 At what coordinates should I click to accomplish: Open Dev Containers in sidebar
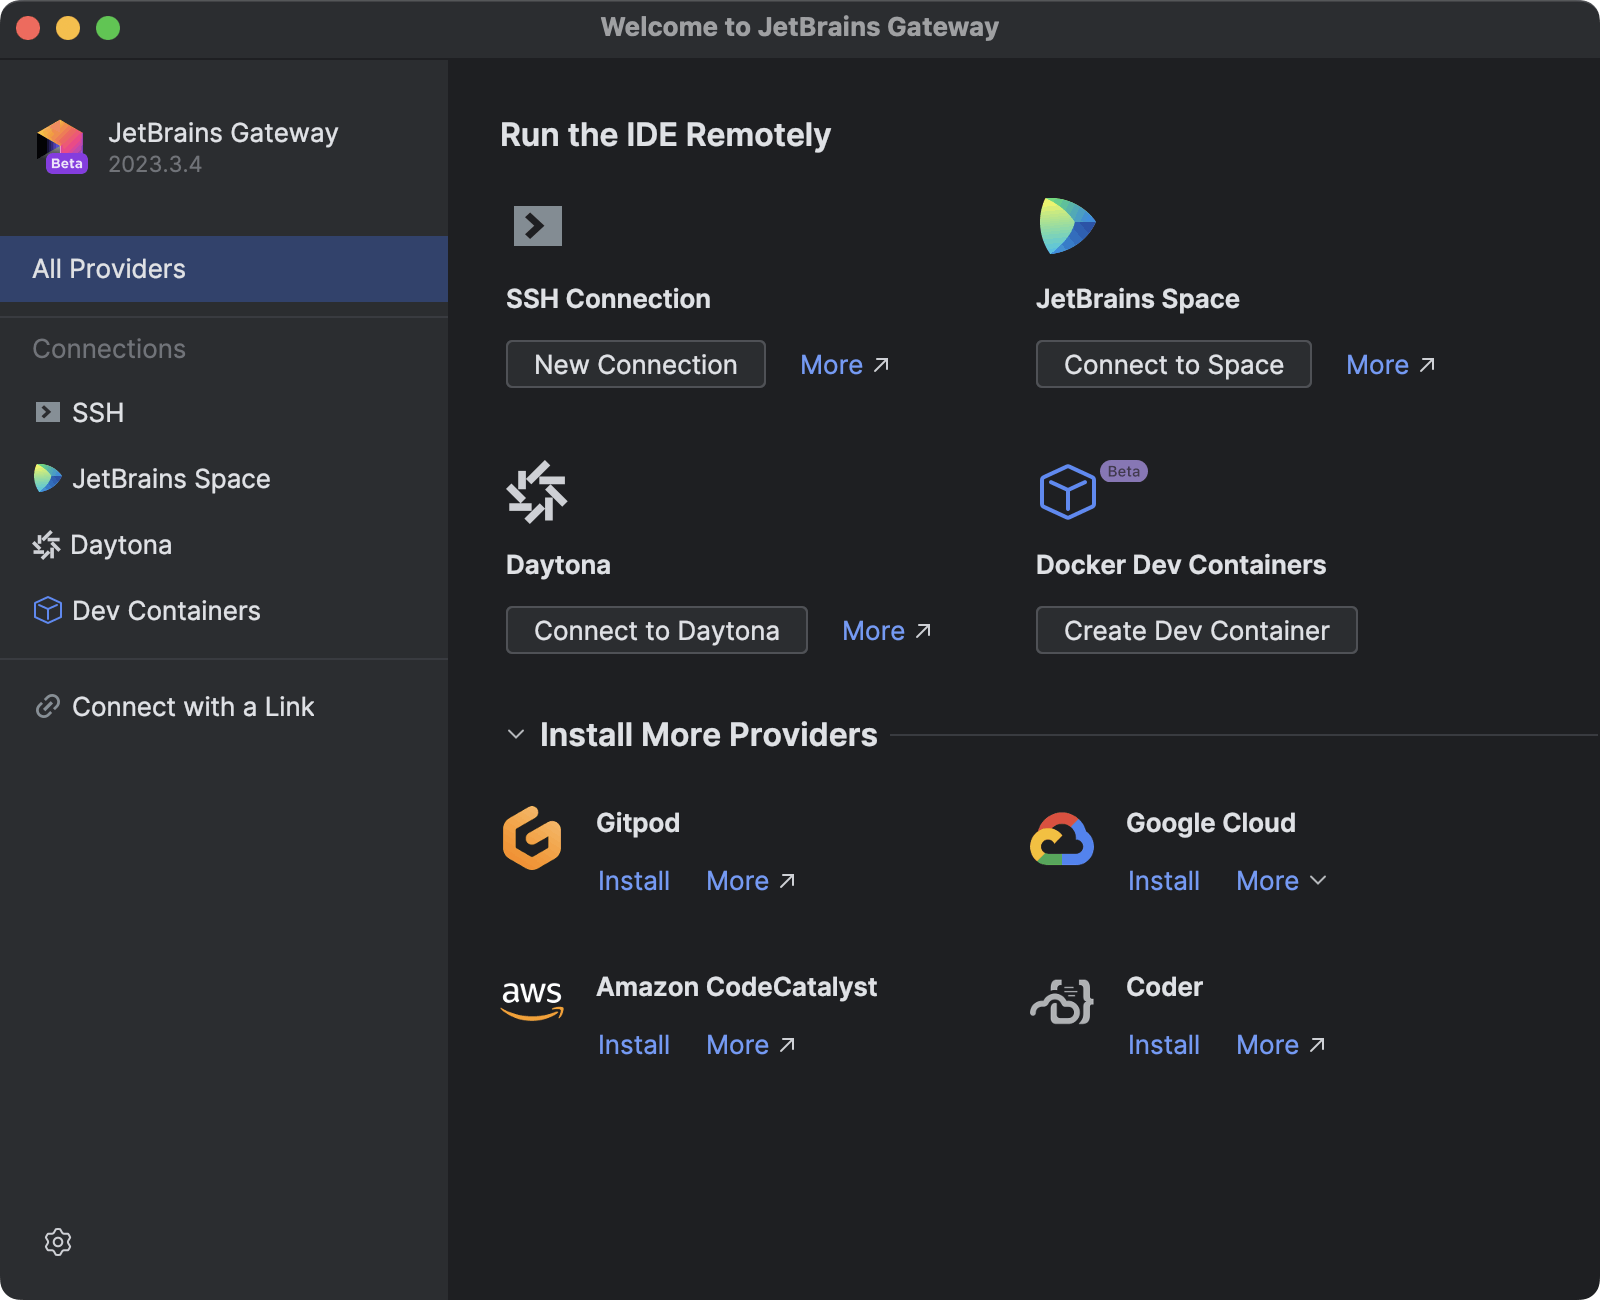click(224, 610)
